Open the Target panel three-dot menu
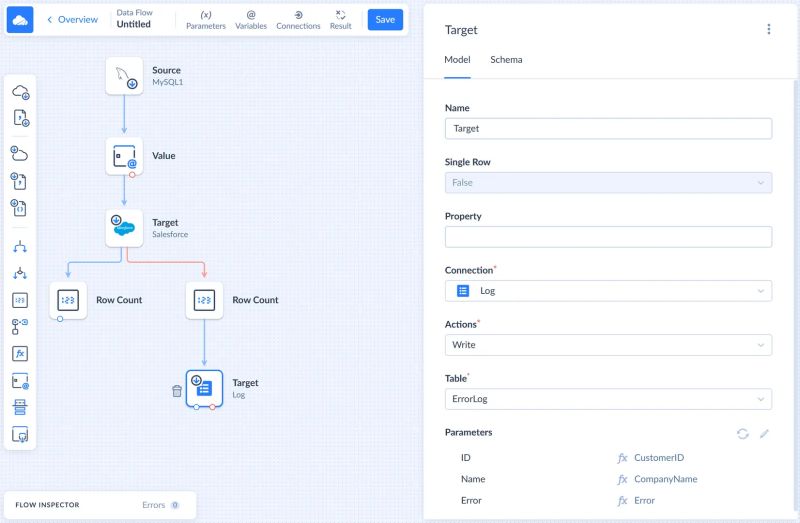Viewport: 800px width, 523px height. click(x=768, y=30)
